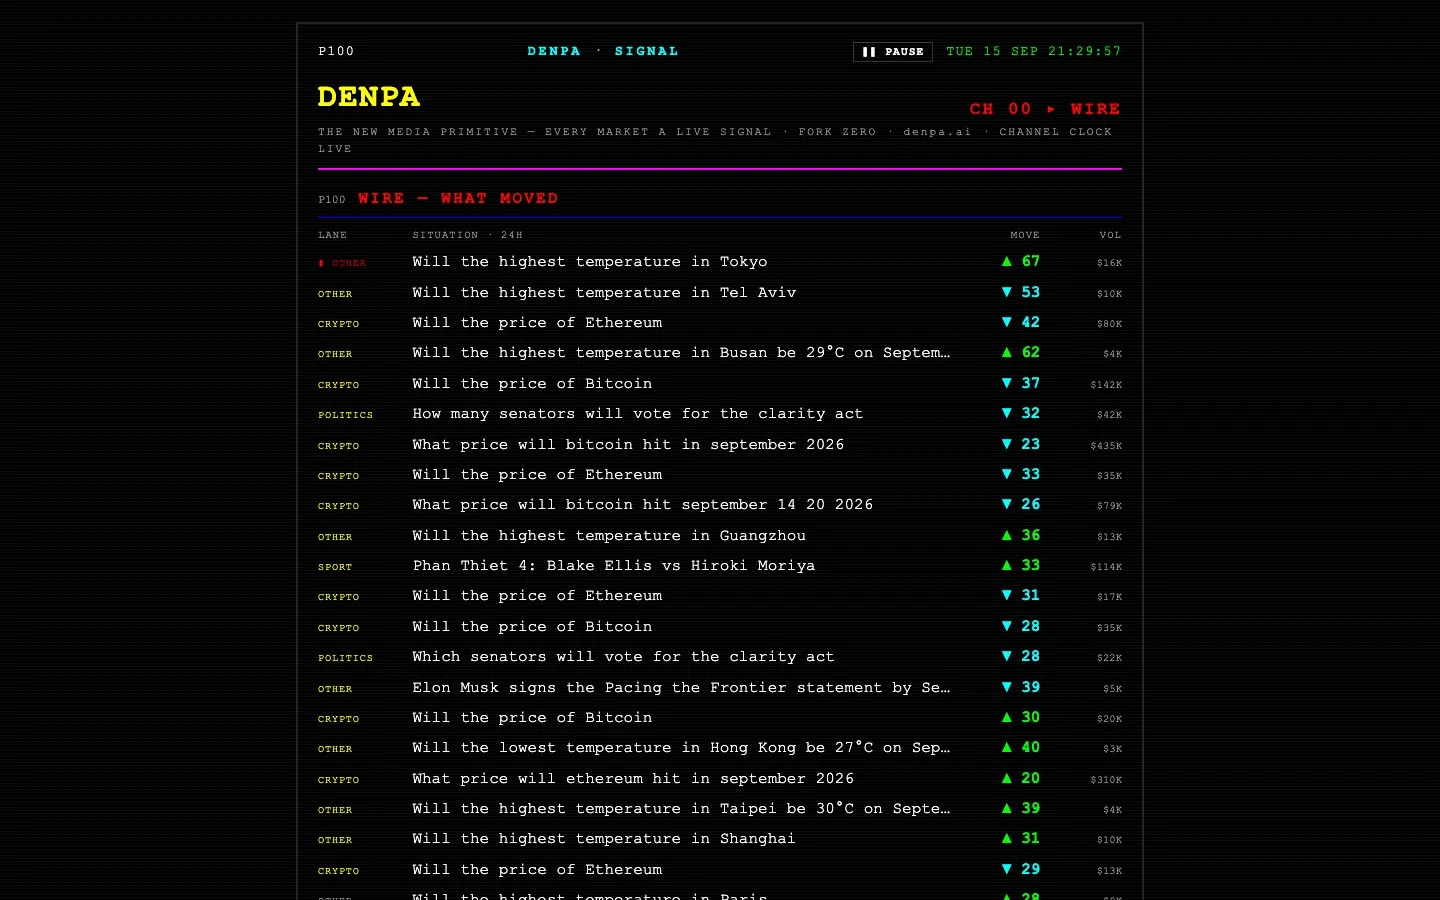Viewport: 1440px width, 900px height.
Task: Open 'How many senators will vote' row
Action: [x=720, y=414]
